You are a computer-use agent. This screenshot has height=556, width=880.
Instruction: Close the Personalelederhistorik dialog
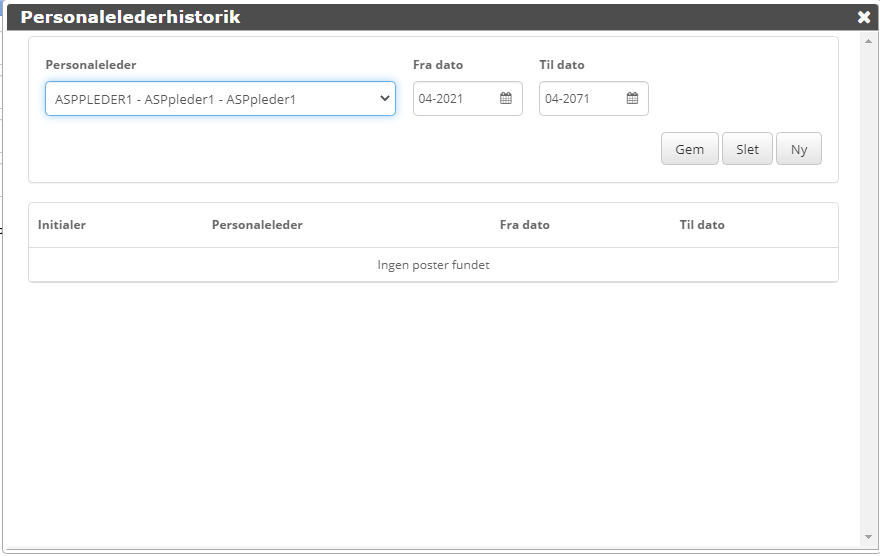point(864,17)
